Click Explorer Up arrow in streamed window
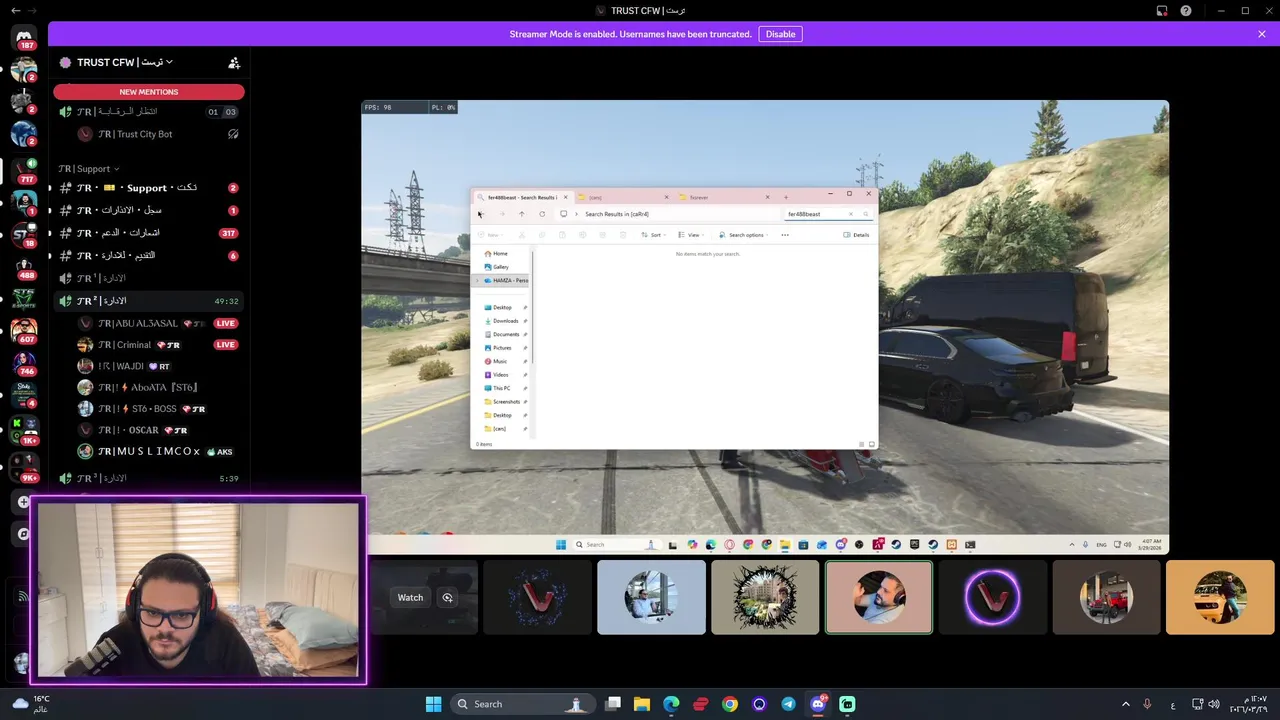The image size is (1280, 720). pos(521,214)
